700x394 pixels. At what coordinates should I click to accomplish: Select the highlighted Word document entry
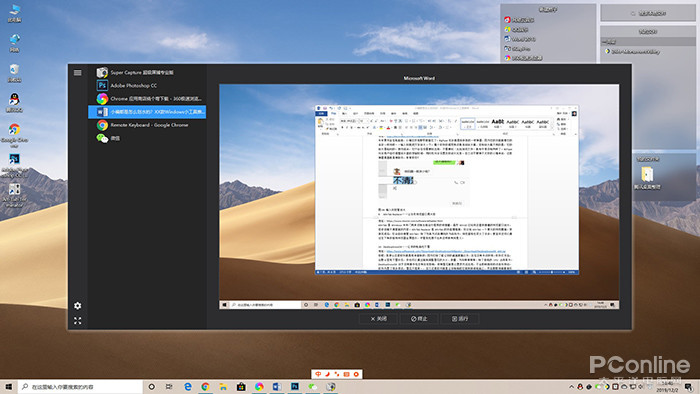[147, 112]
